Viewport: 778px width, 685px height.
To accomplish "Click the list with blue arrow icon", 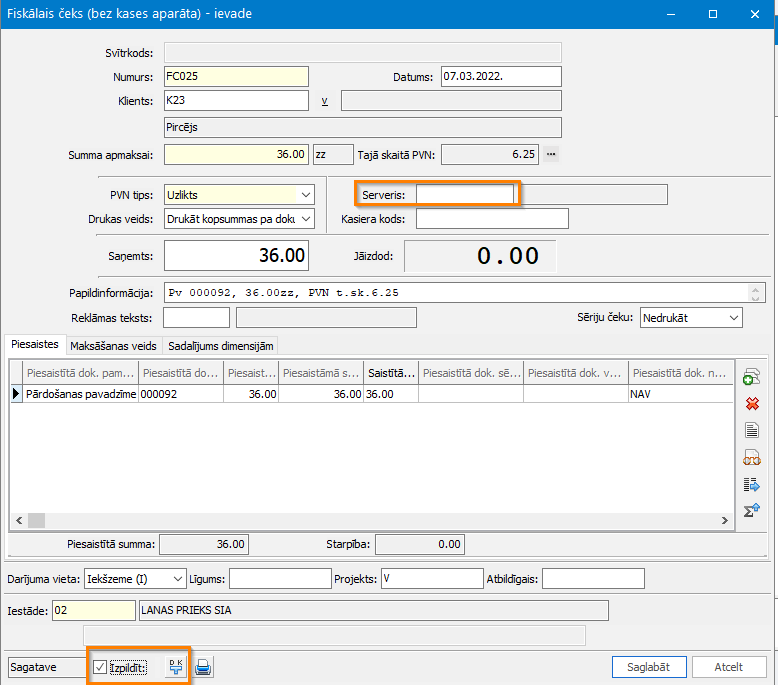I will tap(752, 485).
